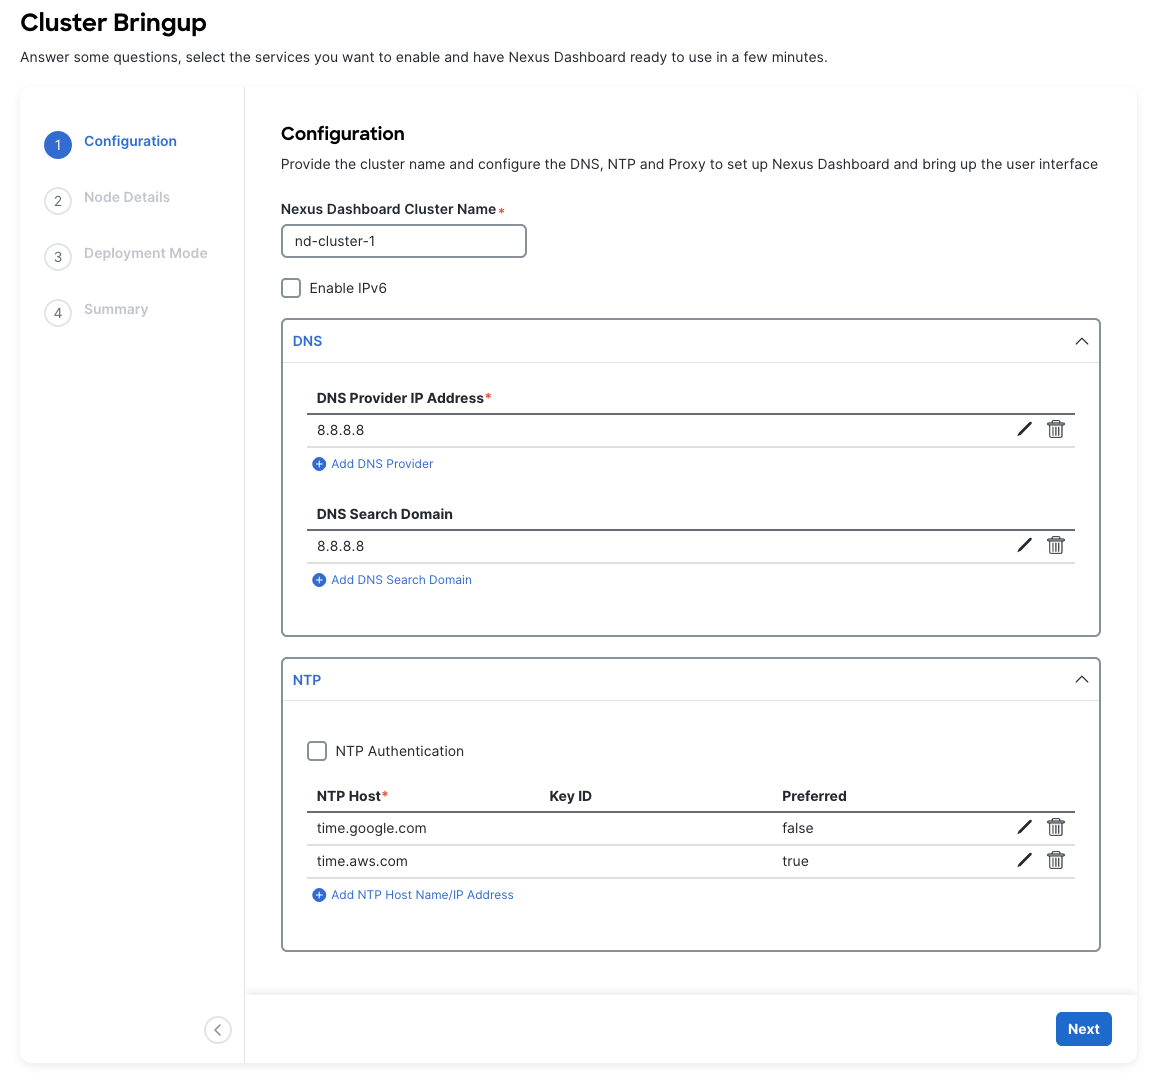Edit the DNS search domain entry
The image size is (1157, 1085).
click(1024, 545)
